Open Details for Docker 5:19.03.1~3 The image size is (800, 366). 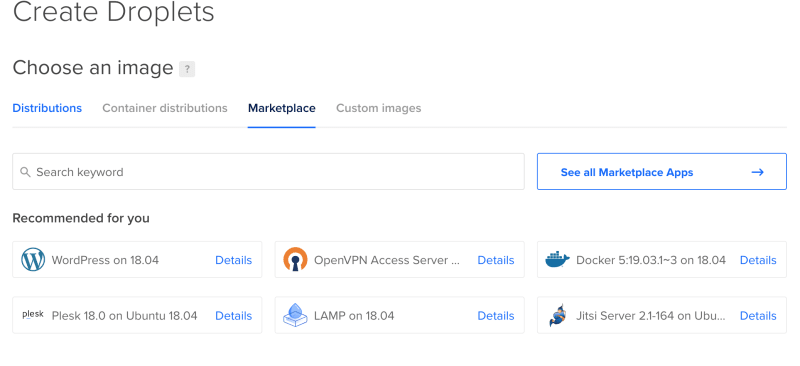point(758,260)
